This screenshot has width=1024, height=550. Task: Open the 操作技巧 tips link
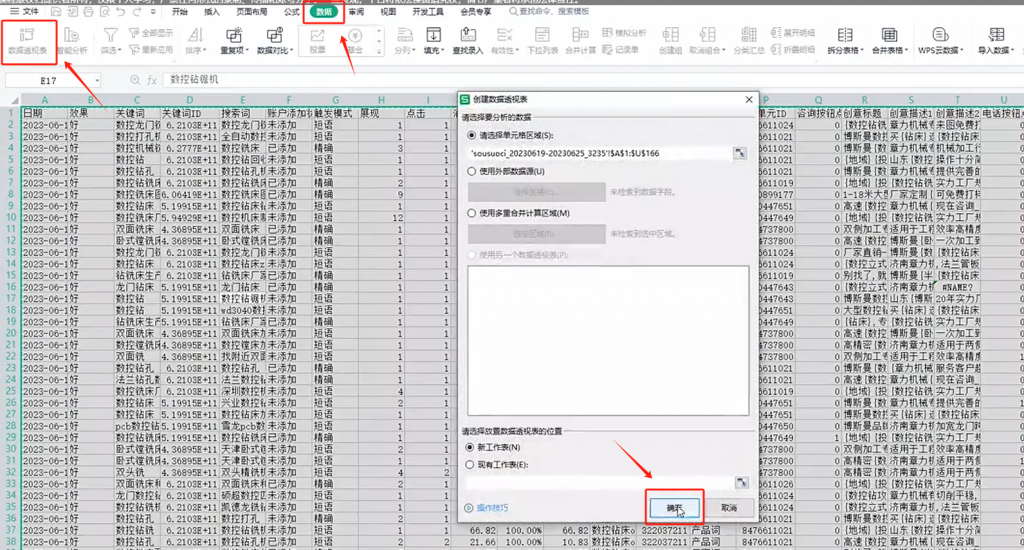pos(487,508)
